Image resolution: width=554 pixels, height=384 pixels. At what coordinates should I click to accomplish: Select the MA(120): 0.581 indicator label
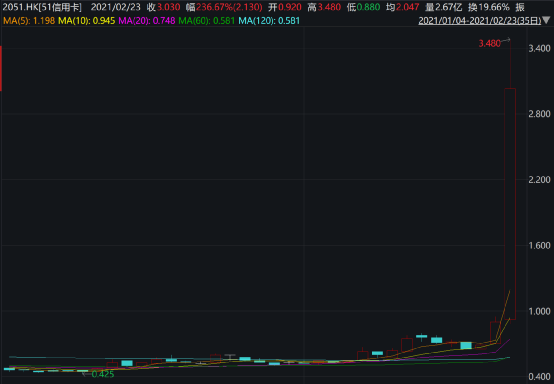[x=269, y=21]
